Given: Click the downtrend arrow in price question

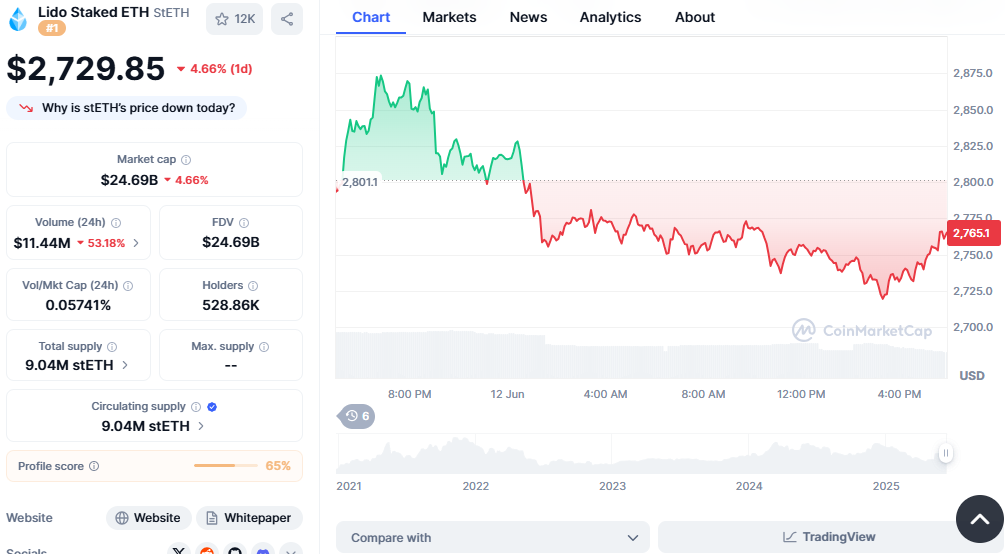Looking at the screenshot, I should pos(26,108).
